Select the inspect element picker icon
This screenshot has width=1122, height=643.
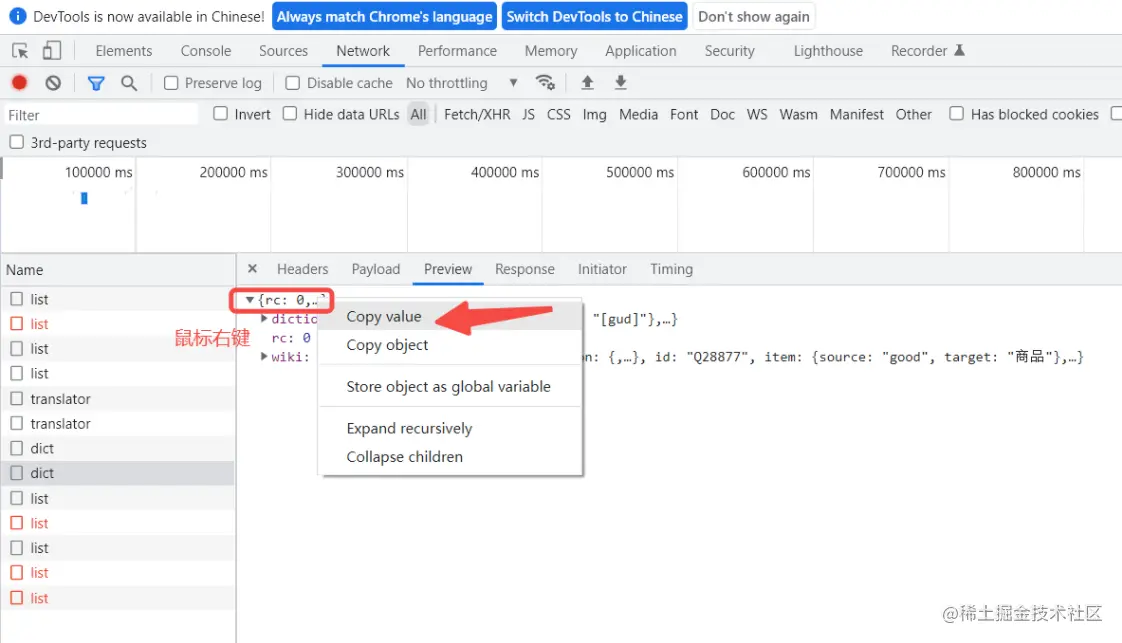20,51
